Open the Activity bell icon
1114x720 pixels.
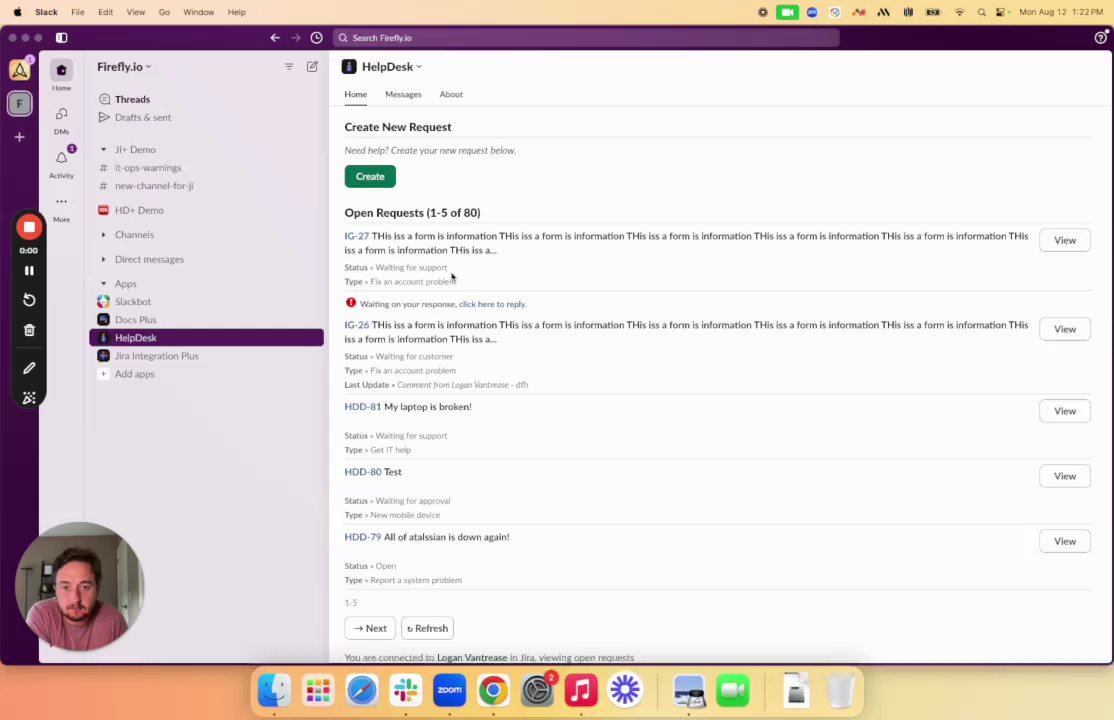[x=61, y=158]
